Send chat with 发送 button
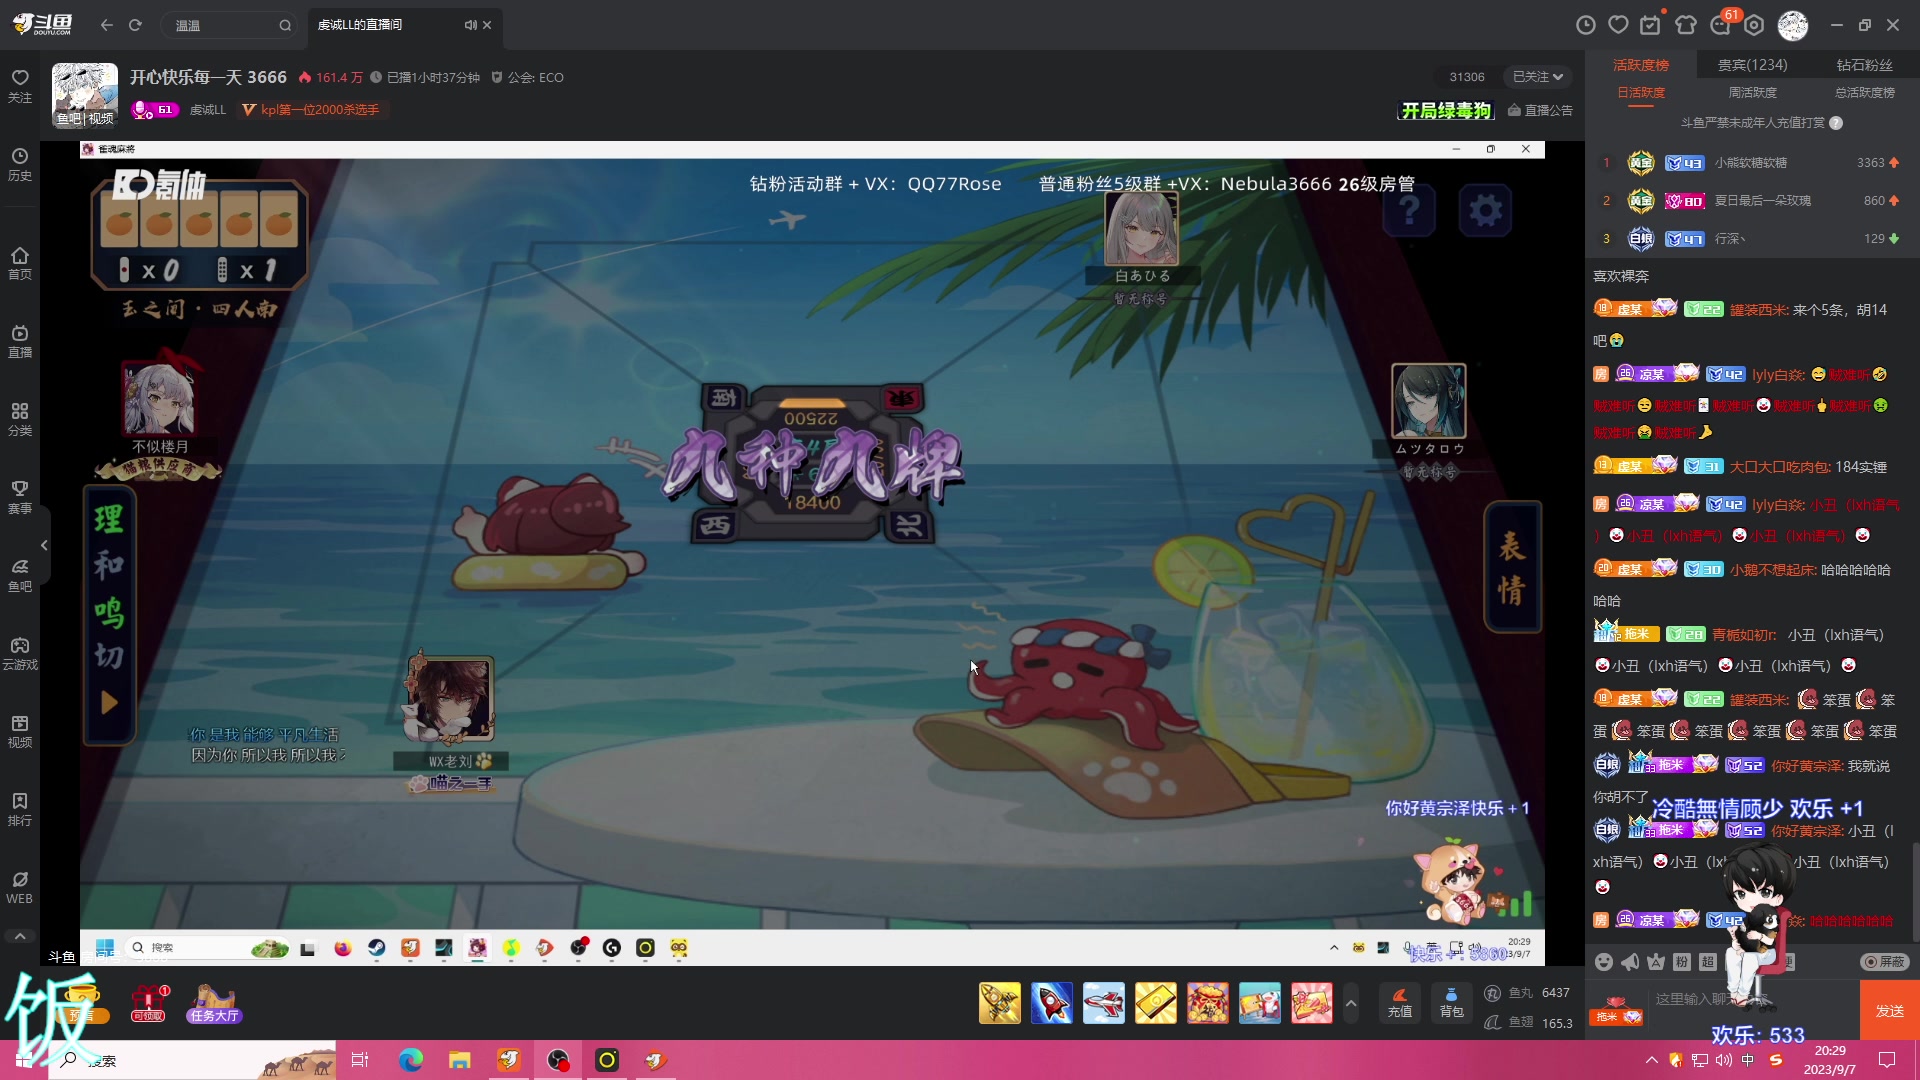The image size is (1920, 1080). [1889, 1011]
